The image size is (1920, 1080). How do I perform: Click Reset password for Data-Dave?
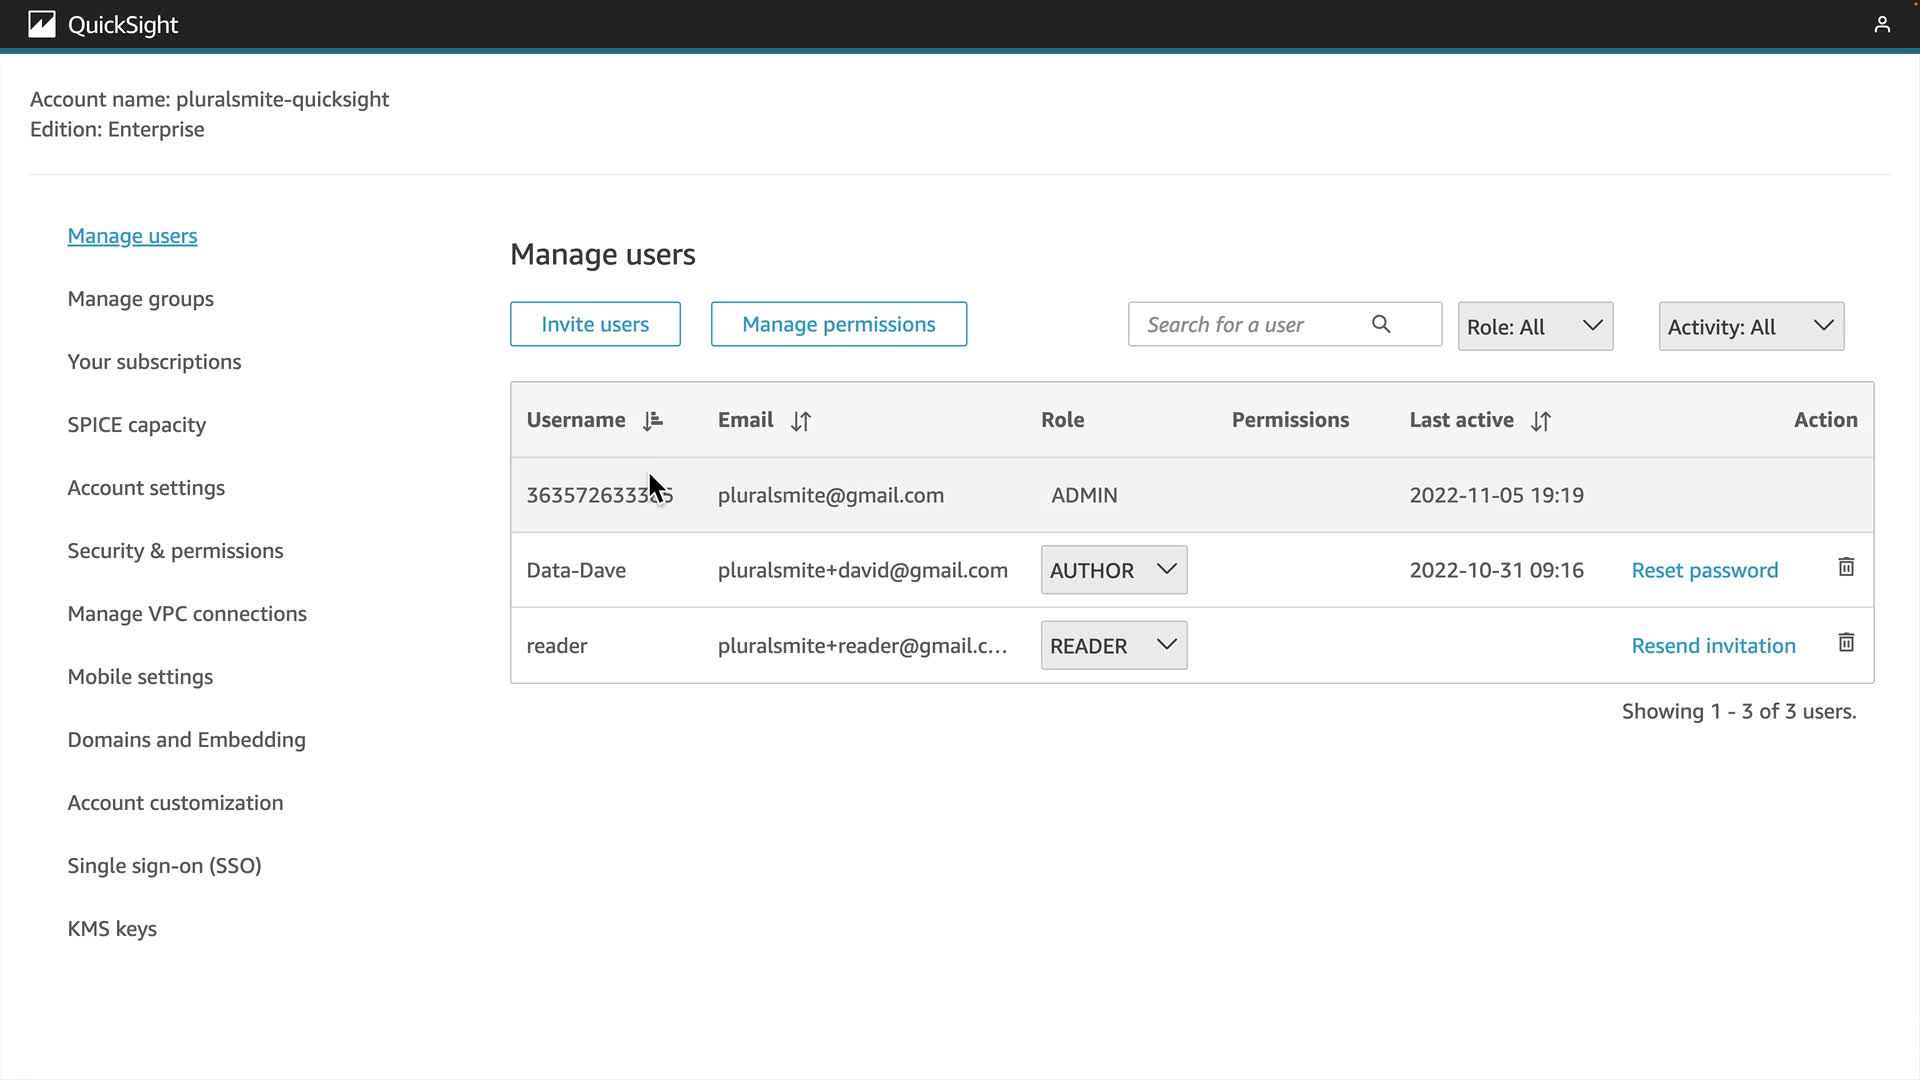[x=1704, y=570]
